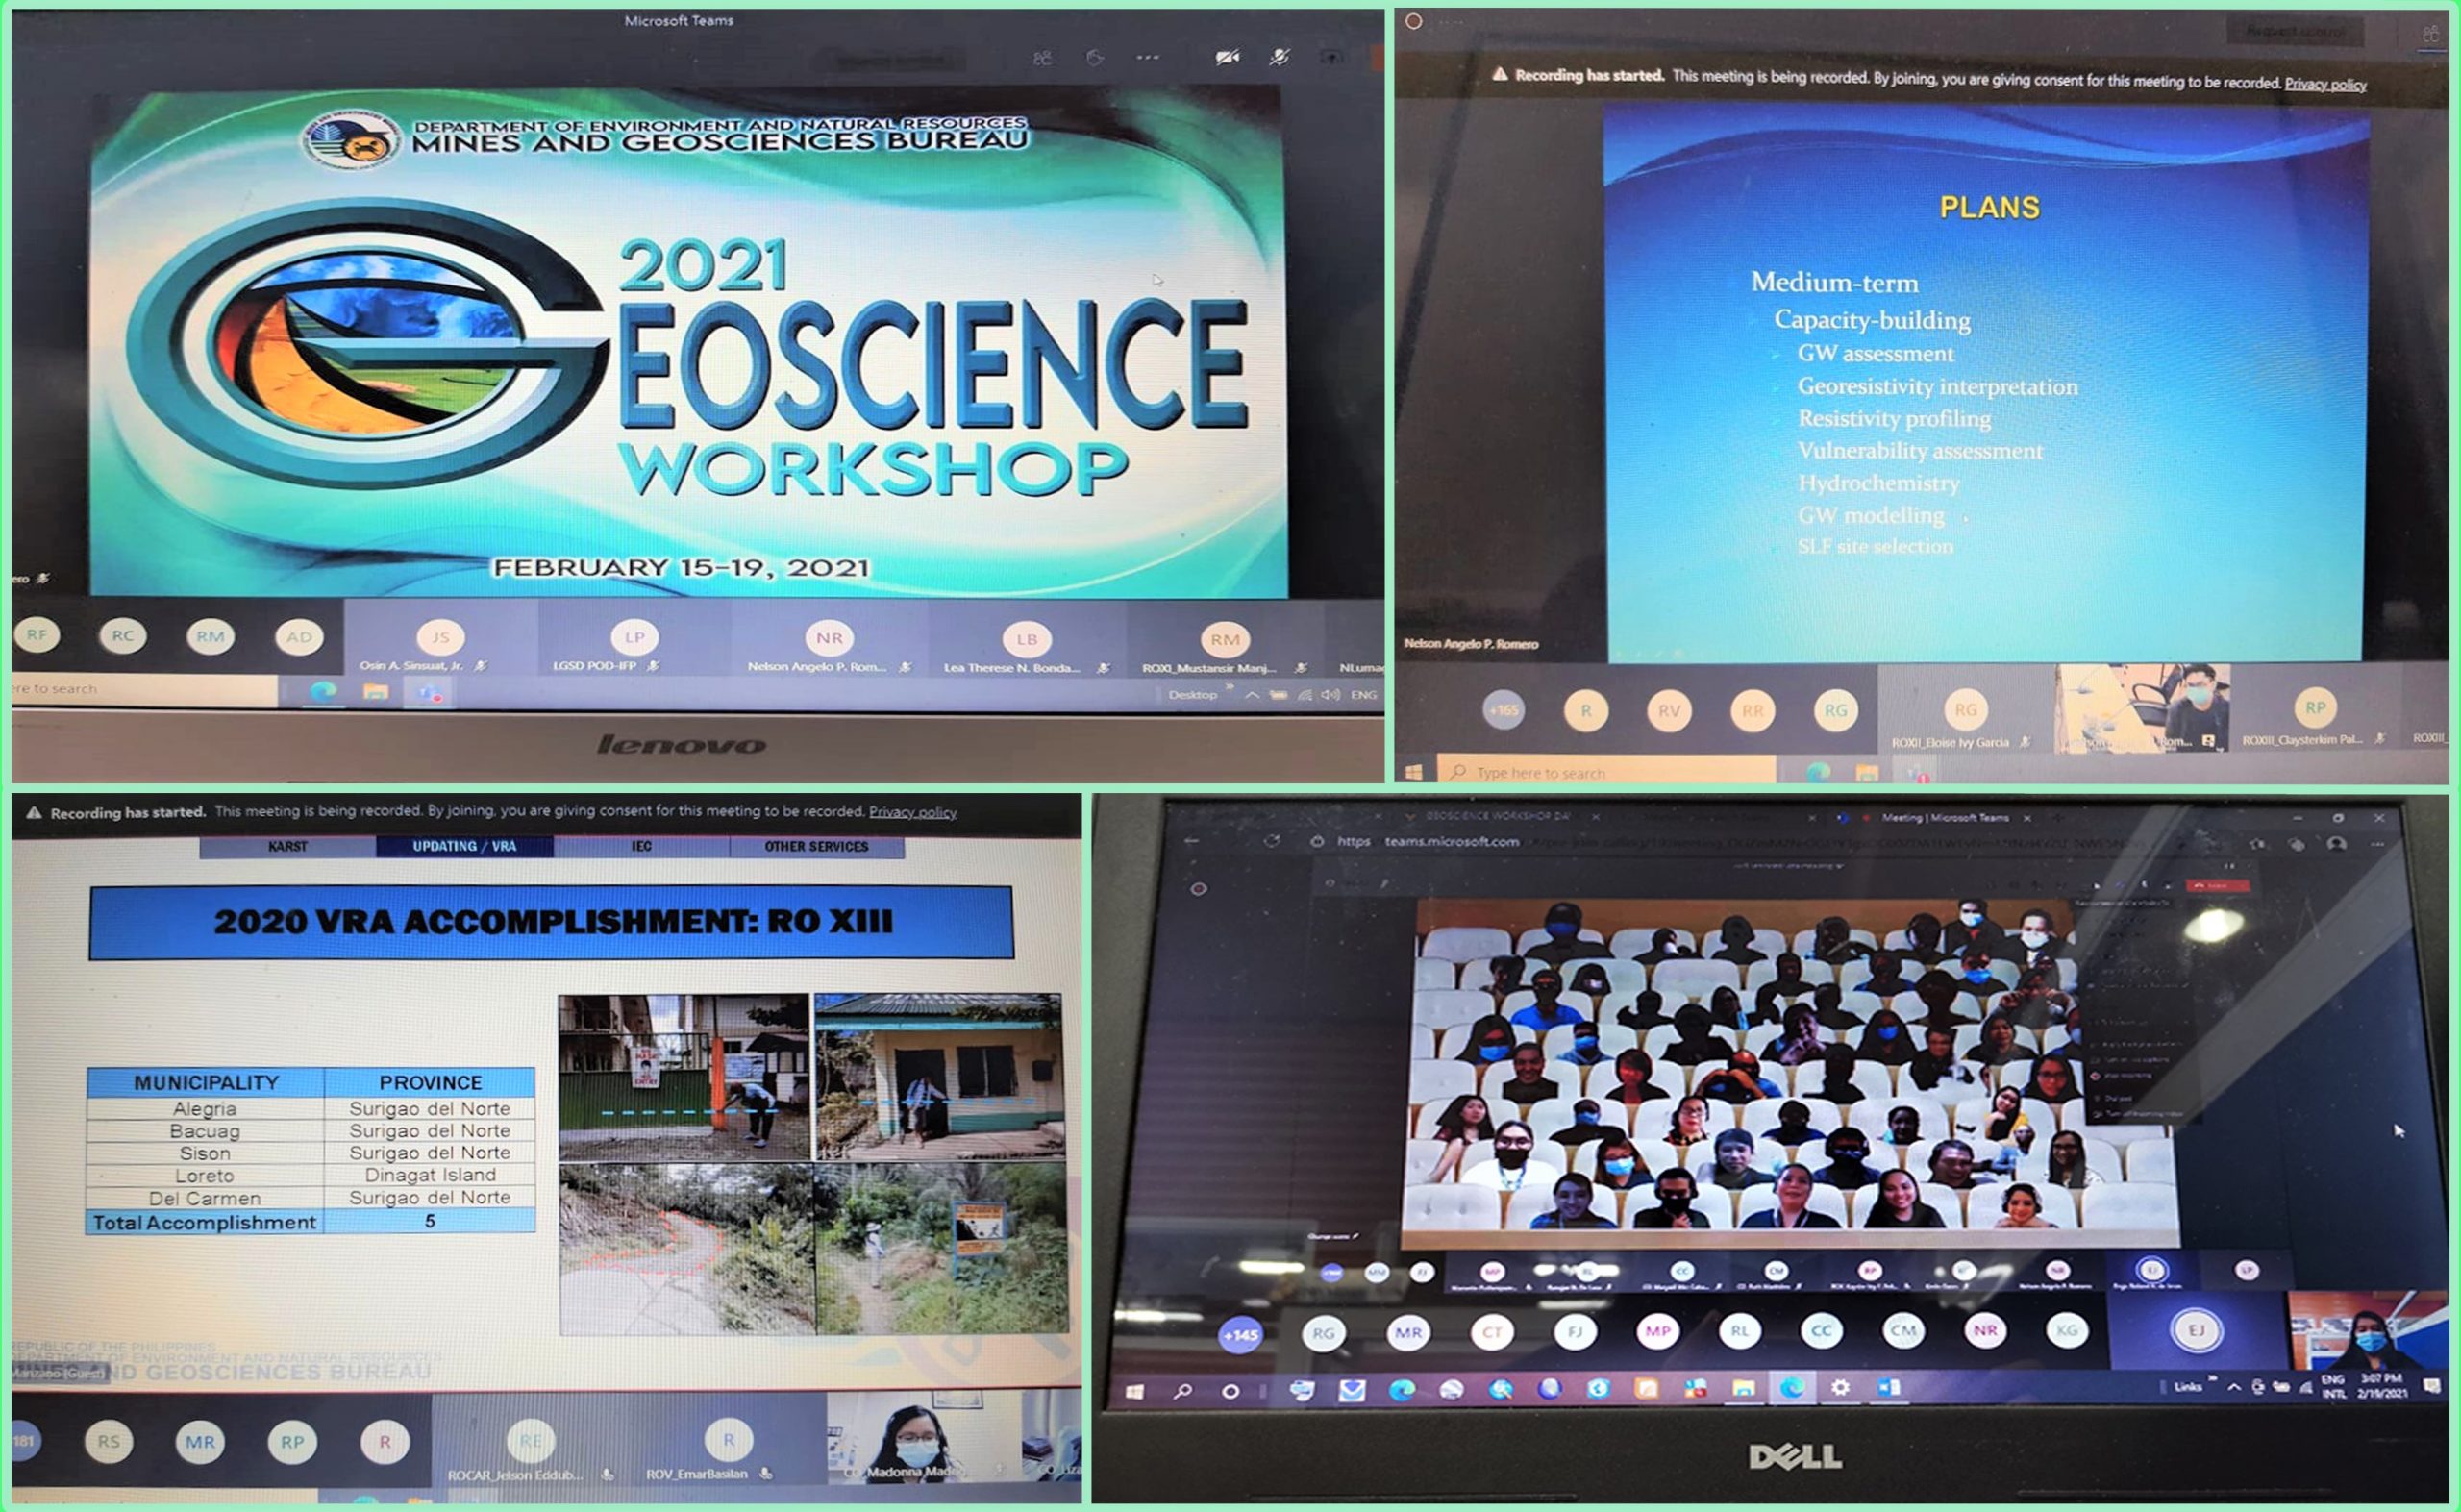
Task: Switch to the UPDATING / VRA tab
Action: pyautogui.click(x=464, y=846)
